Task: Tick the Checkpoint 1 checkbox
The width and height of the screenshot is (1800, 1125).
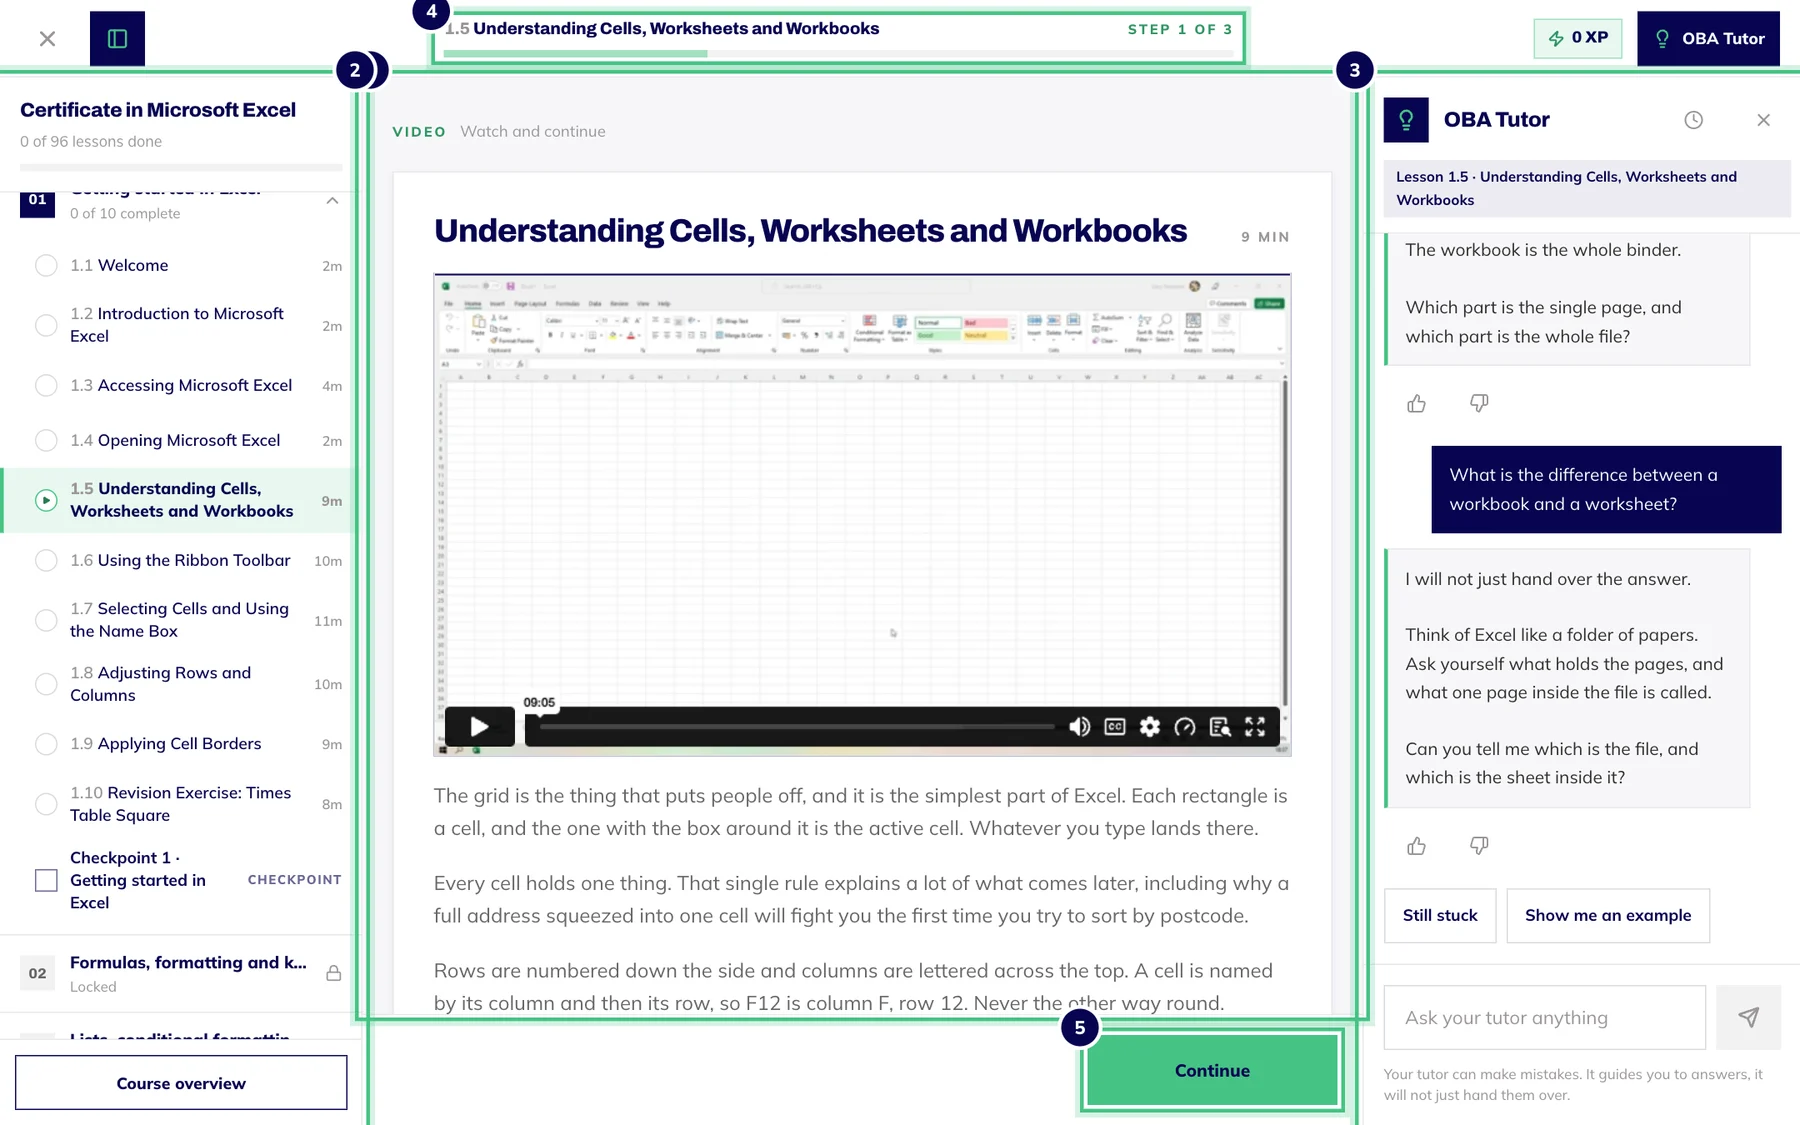Action: coord(46,880)
